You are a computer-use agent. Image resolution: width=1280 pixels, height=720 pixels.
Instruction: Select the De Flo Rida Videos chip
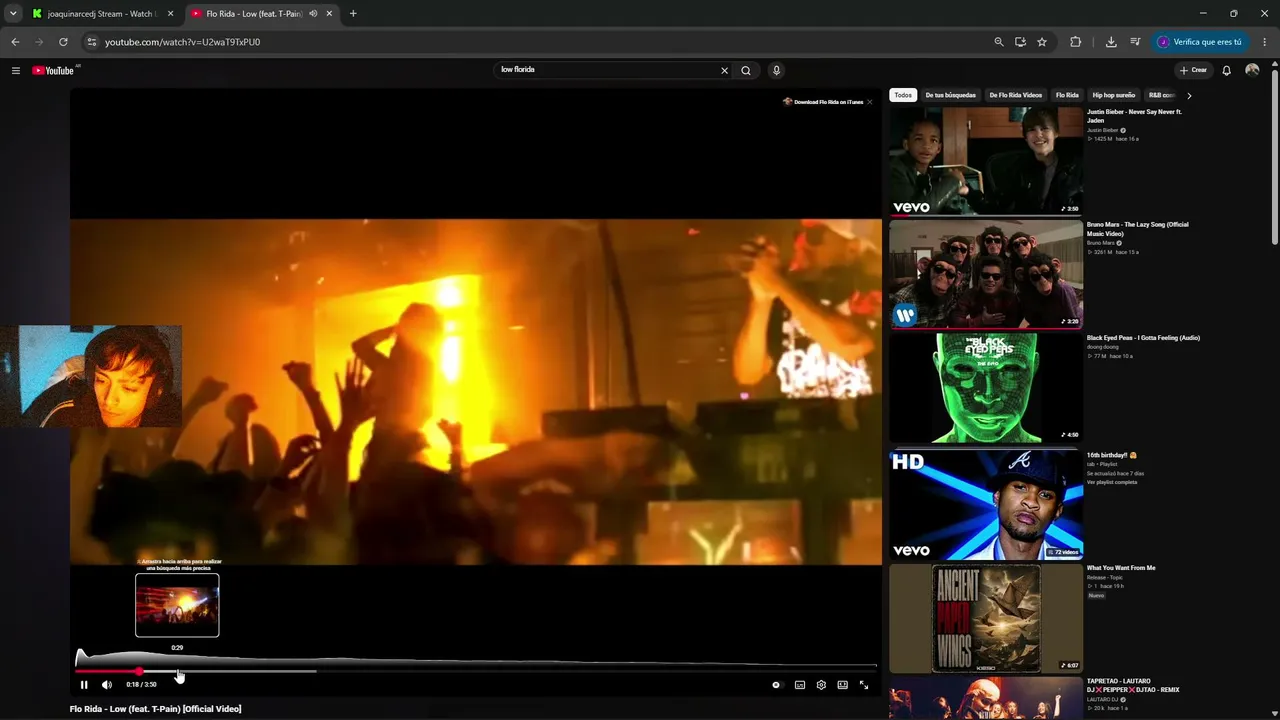(x=1016, y=95)
